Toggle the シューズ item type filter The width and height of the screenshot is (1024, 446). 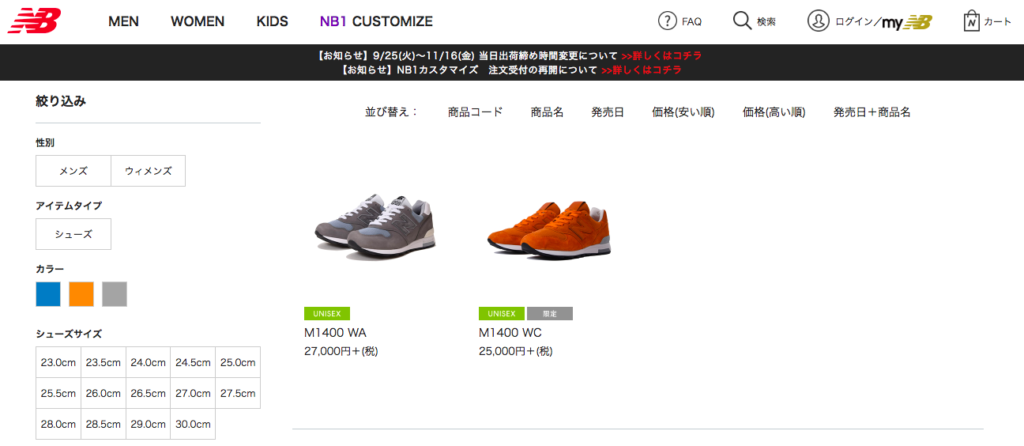point(73,234)
